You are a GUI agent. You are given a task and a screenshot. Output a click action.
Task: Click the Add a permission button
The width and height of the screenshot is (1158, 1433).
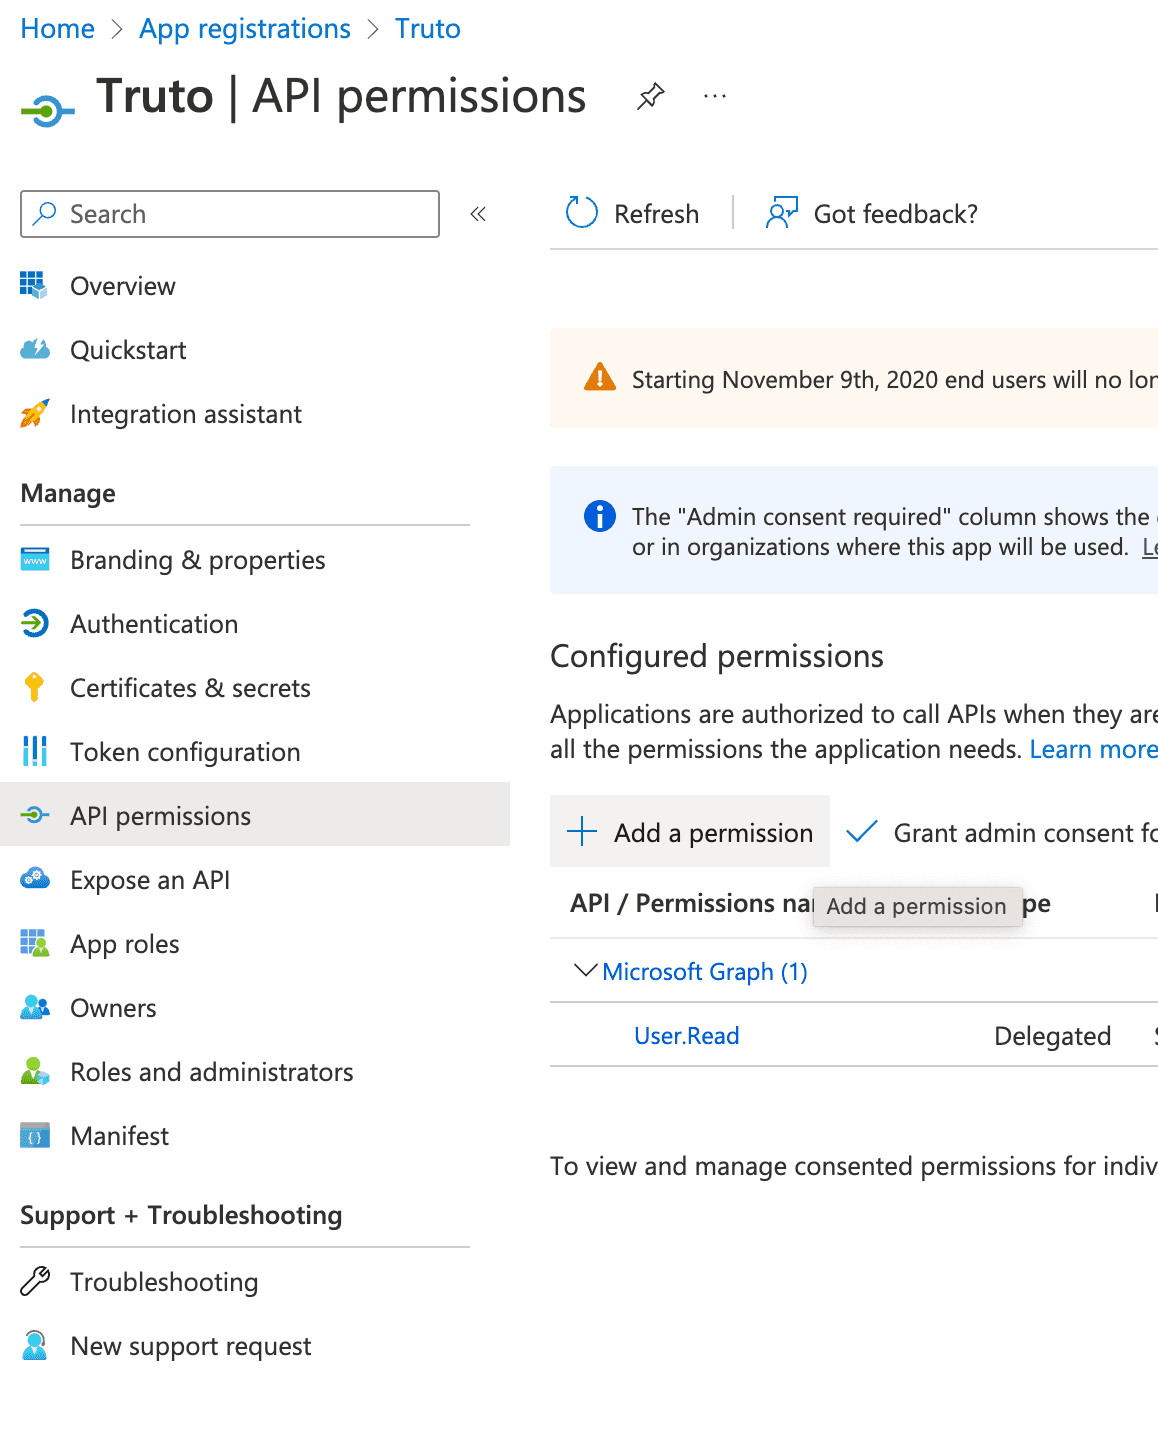[689, 831]
